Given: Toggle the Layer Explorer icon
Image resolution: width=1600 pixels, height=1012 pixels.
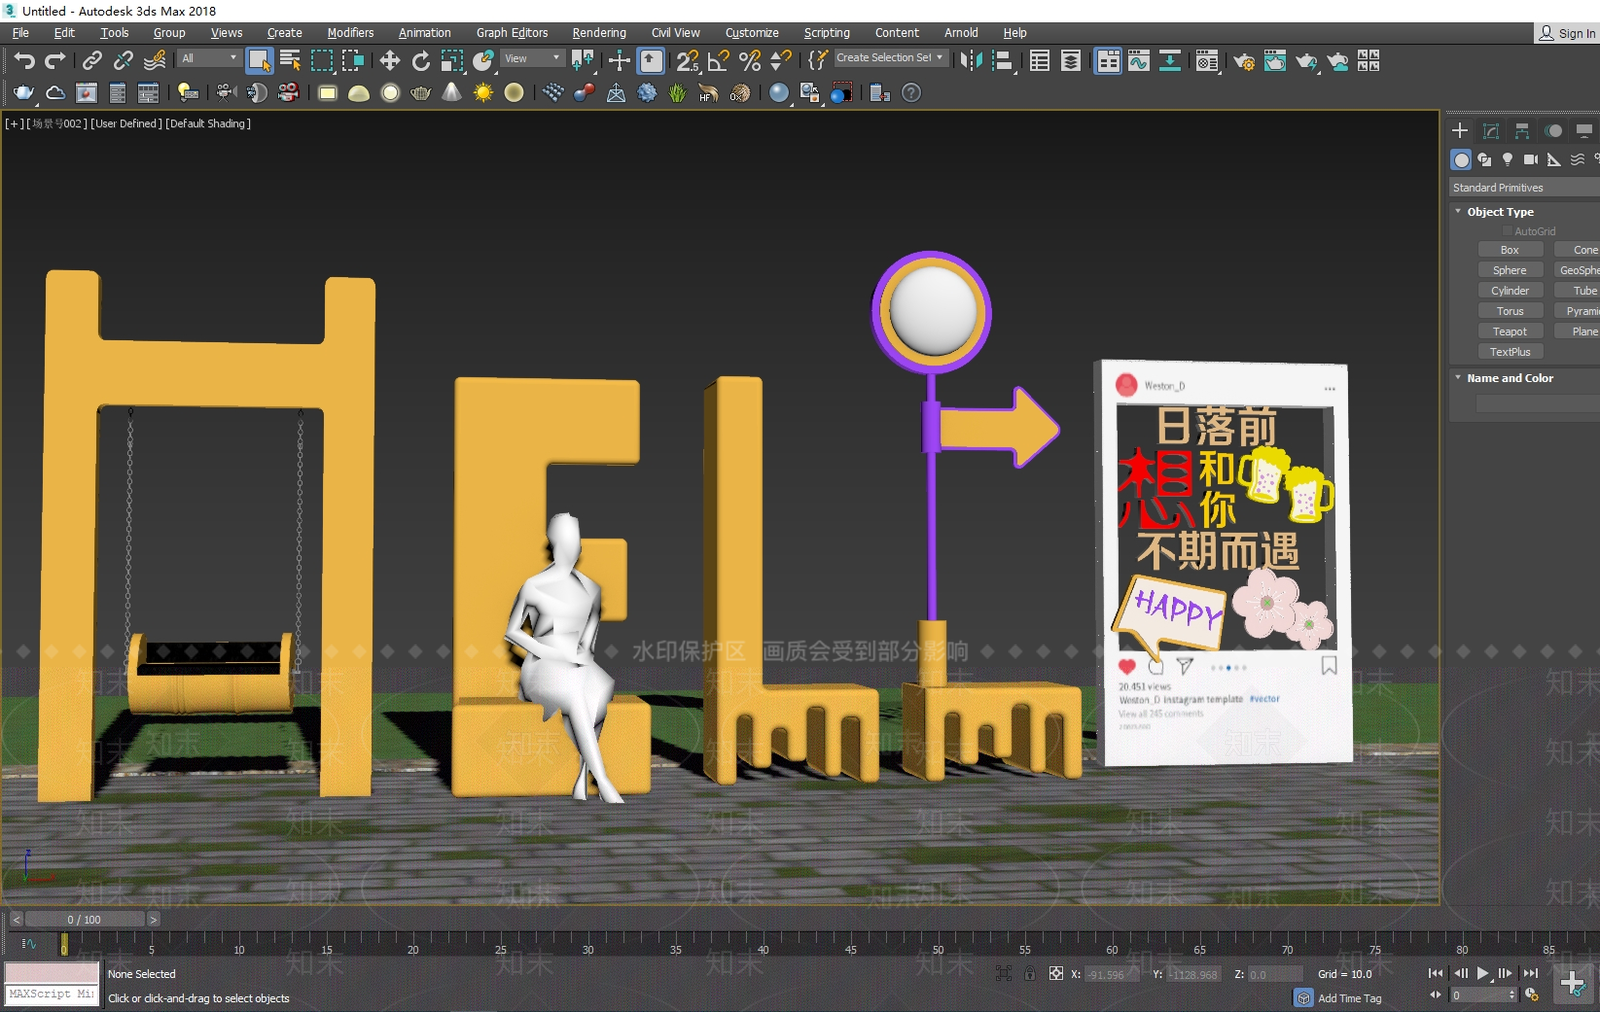Looking at the screenshot, I should pos(1070,61).
